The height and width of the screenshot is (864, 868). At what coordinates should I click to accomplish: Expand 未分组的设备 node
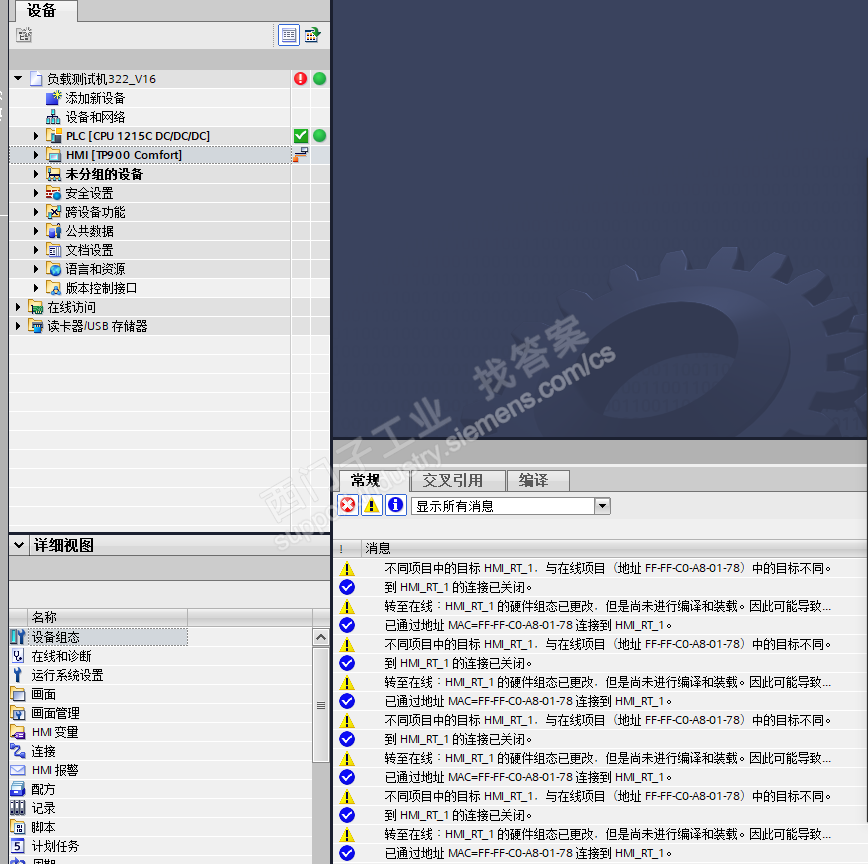pyautogui.click(x=36, y=174)
